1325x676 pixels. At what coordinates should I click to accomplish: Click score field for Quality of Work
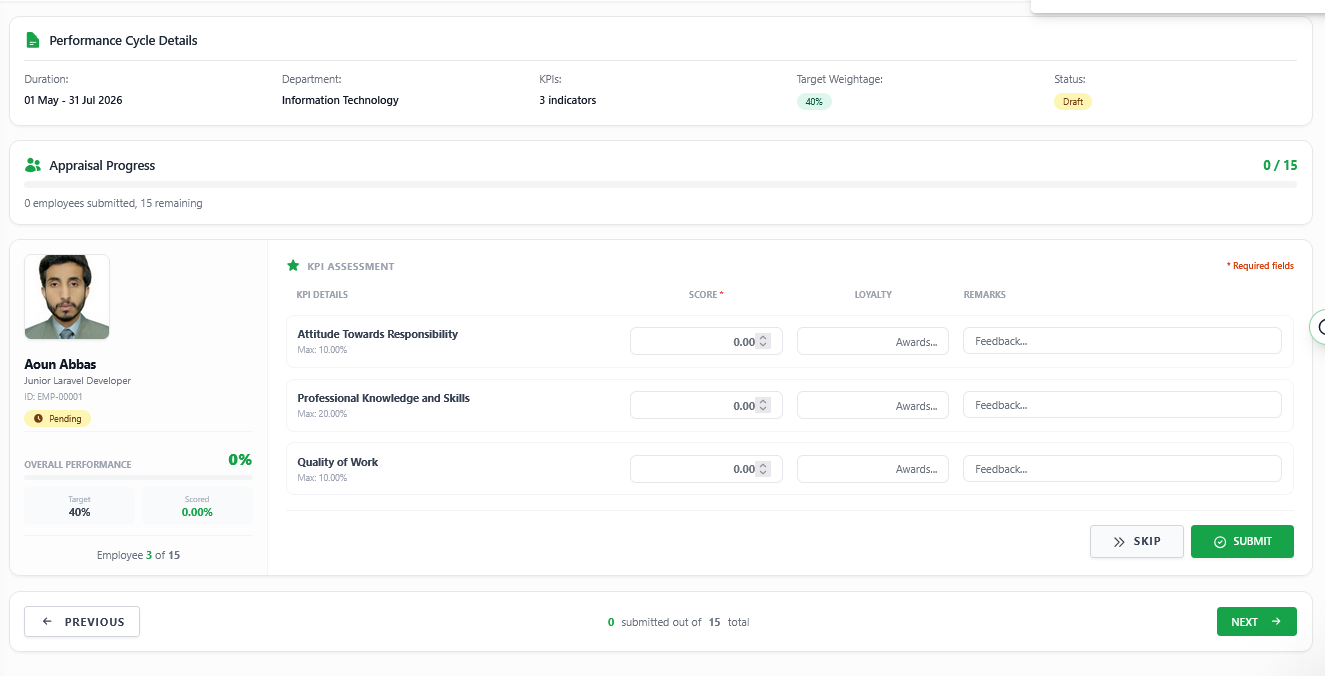pos(706,469)
